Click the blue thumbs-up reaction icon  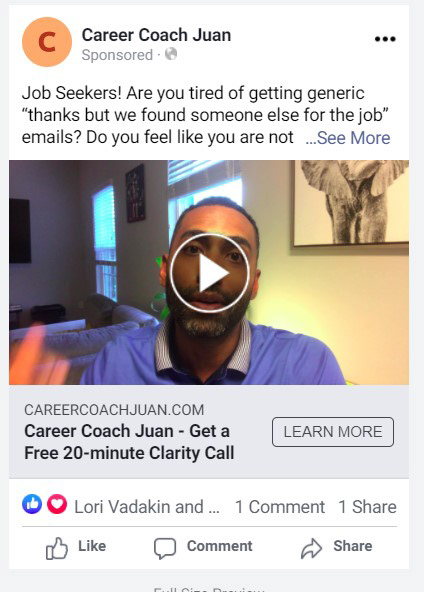click(x=32, y=504)
